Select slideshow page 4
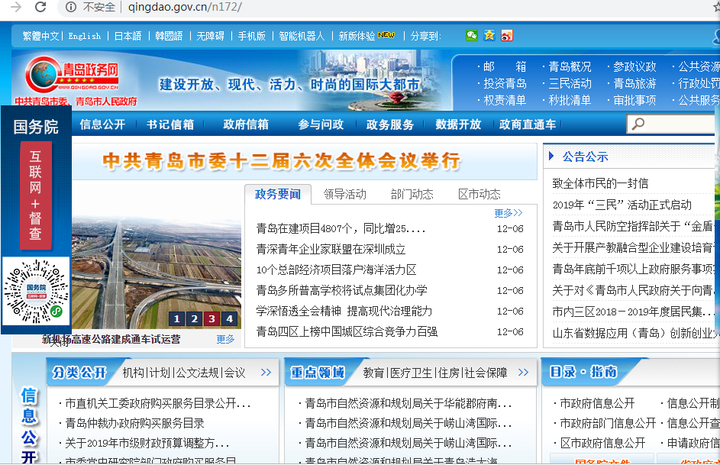Viewport: 720px width, 465px height. (229, 319)
